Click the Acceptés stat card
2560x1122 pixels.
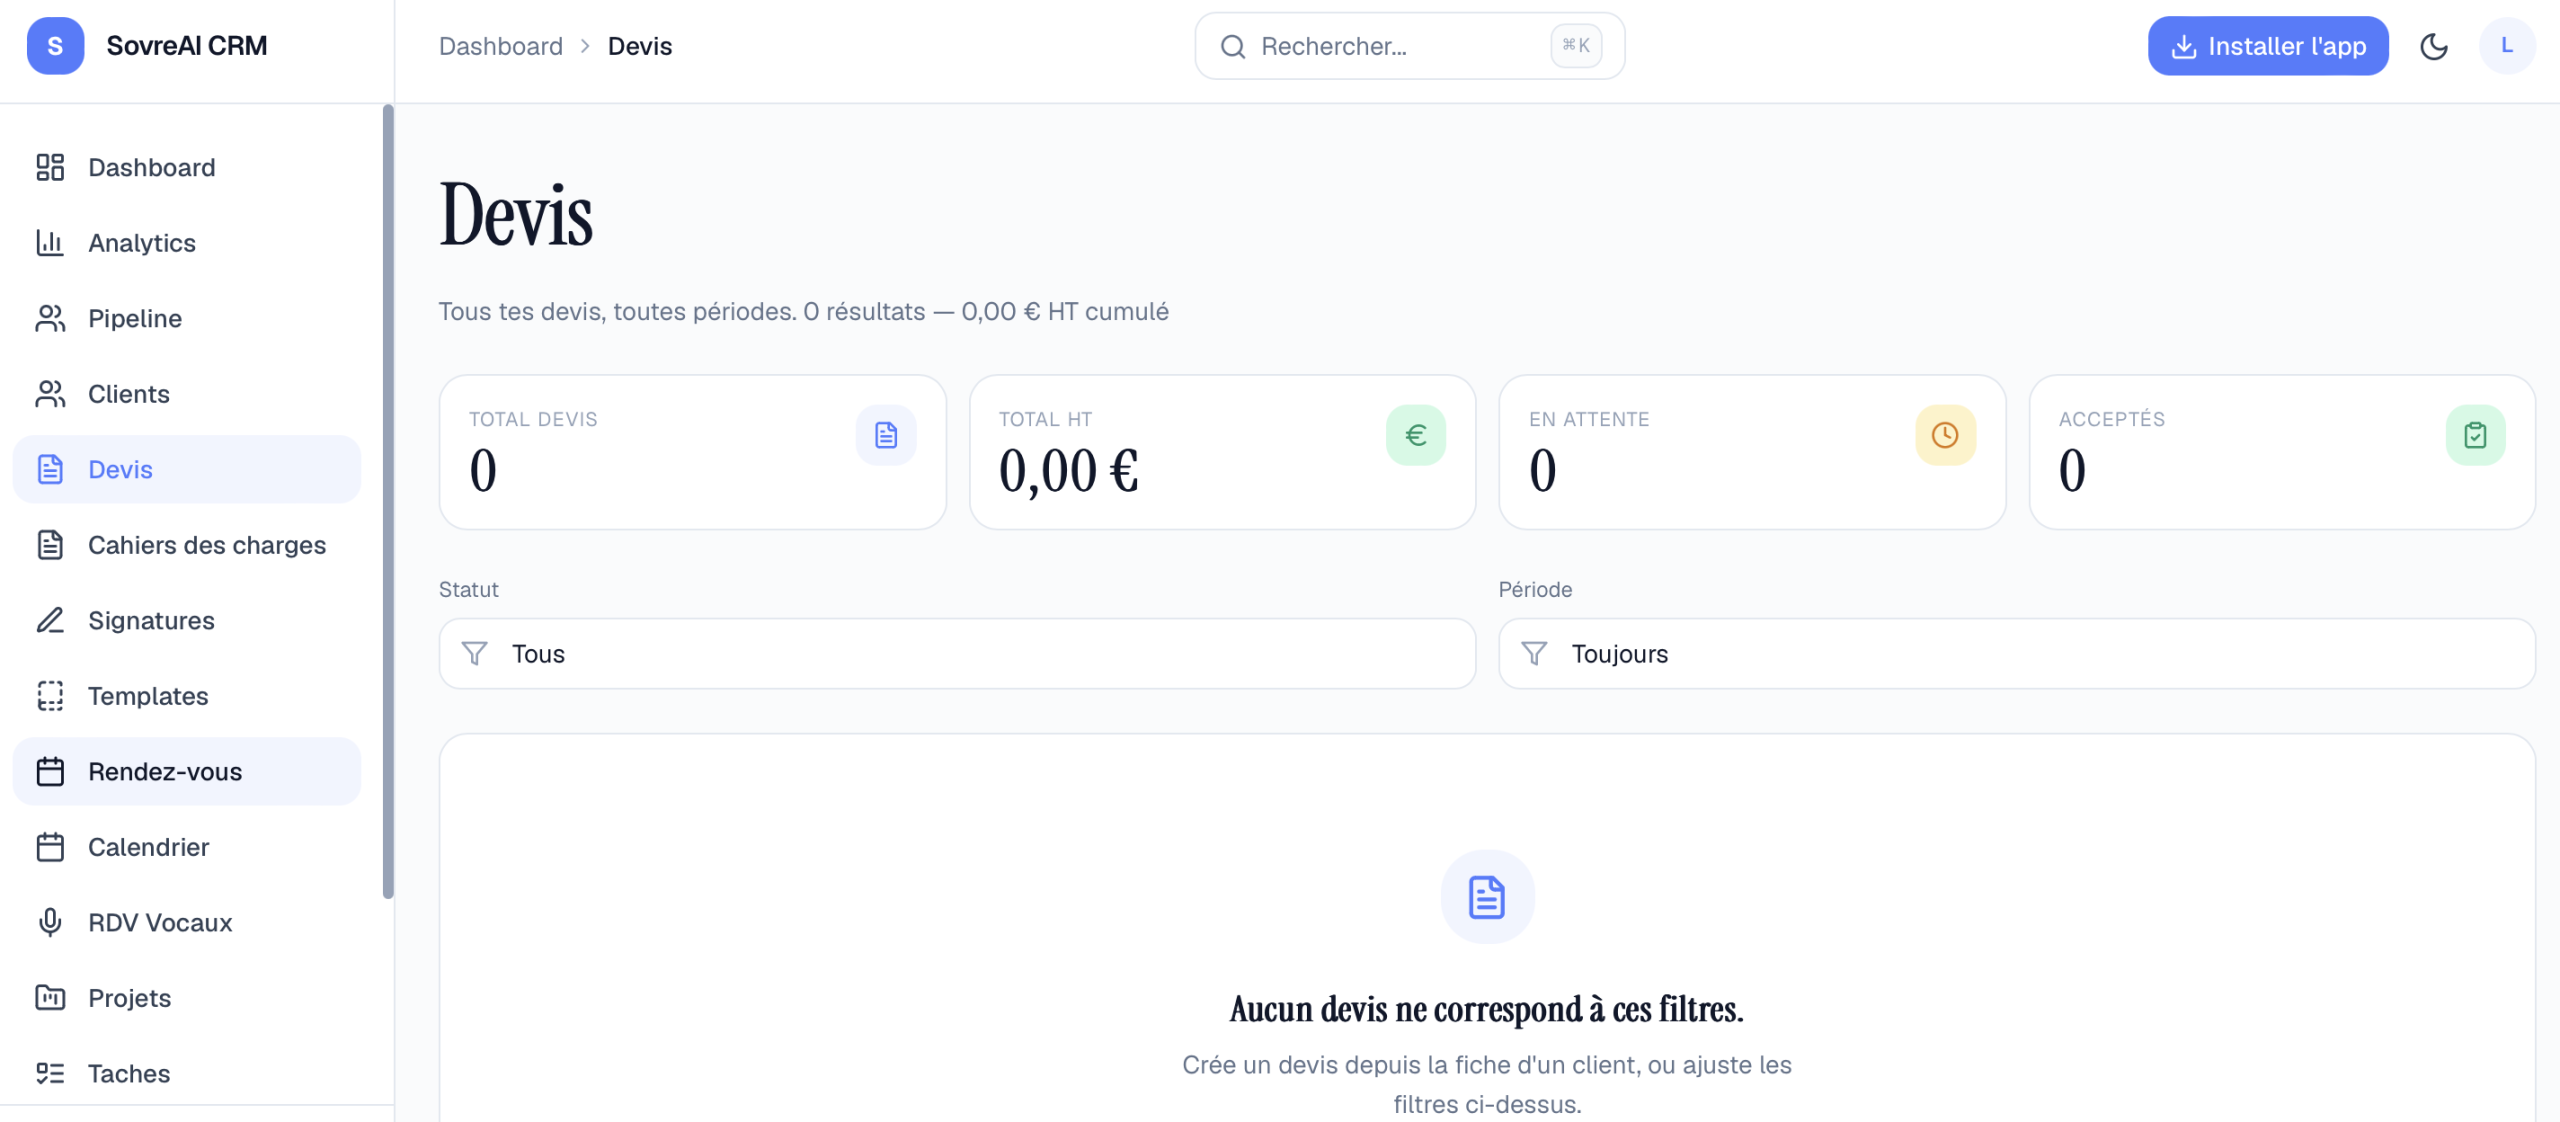coord(2282,452)
